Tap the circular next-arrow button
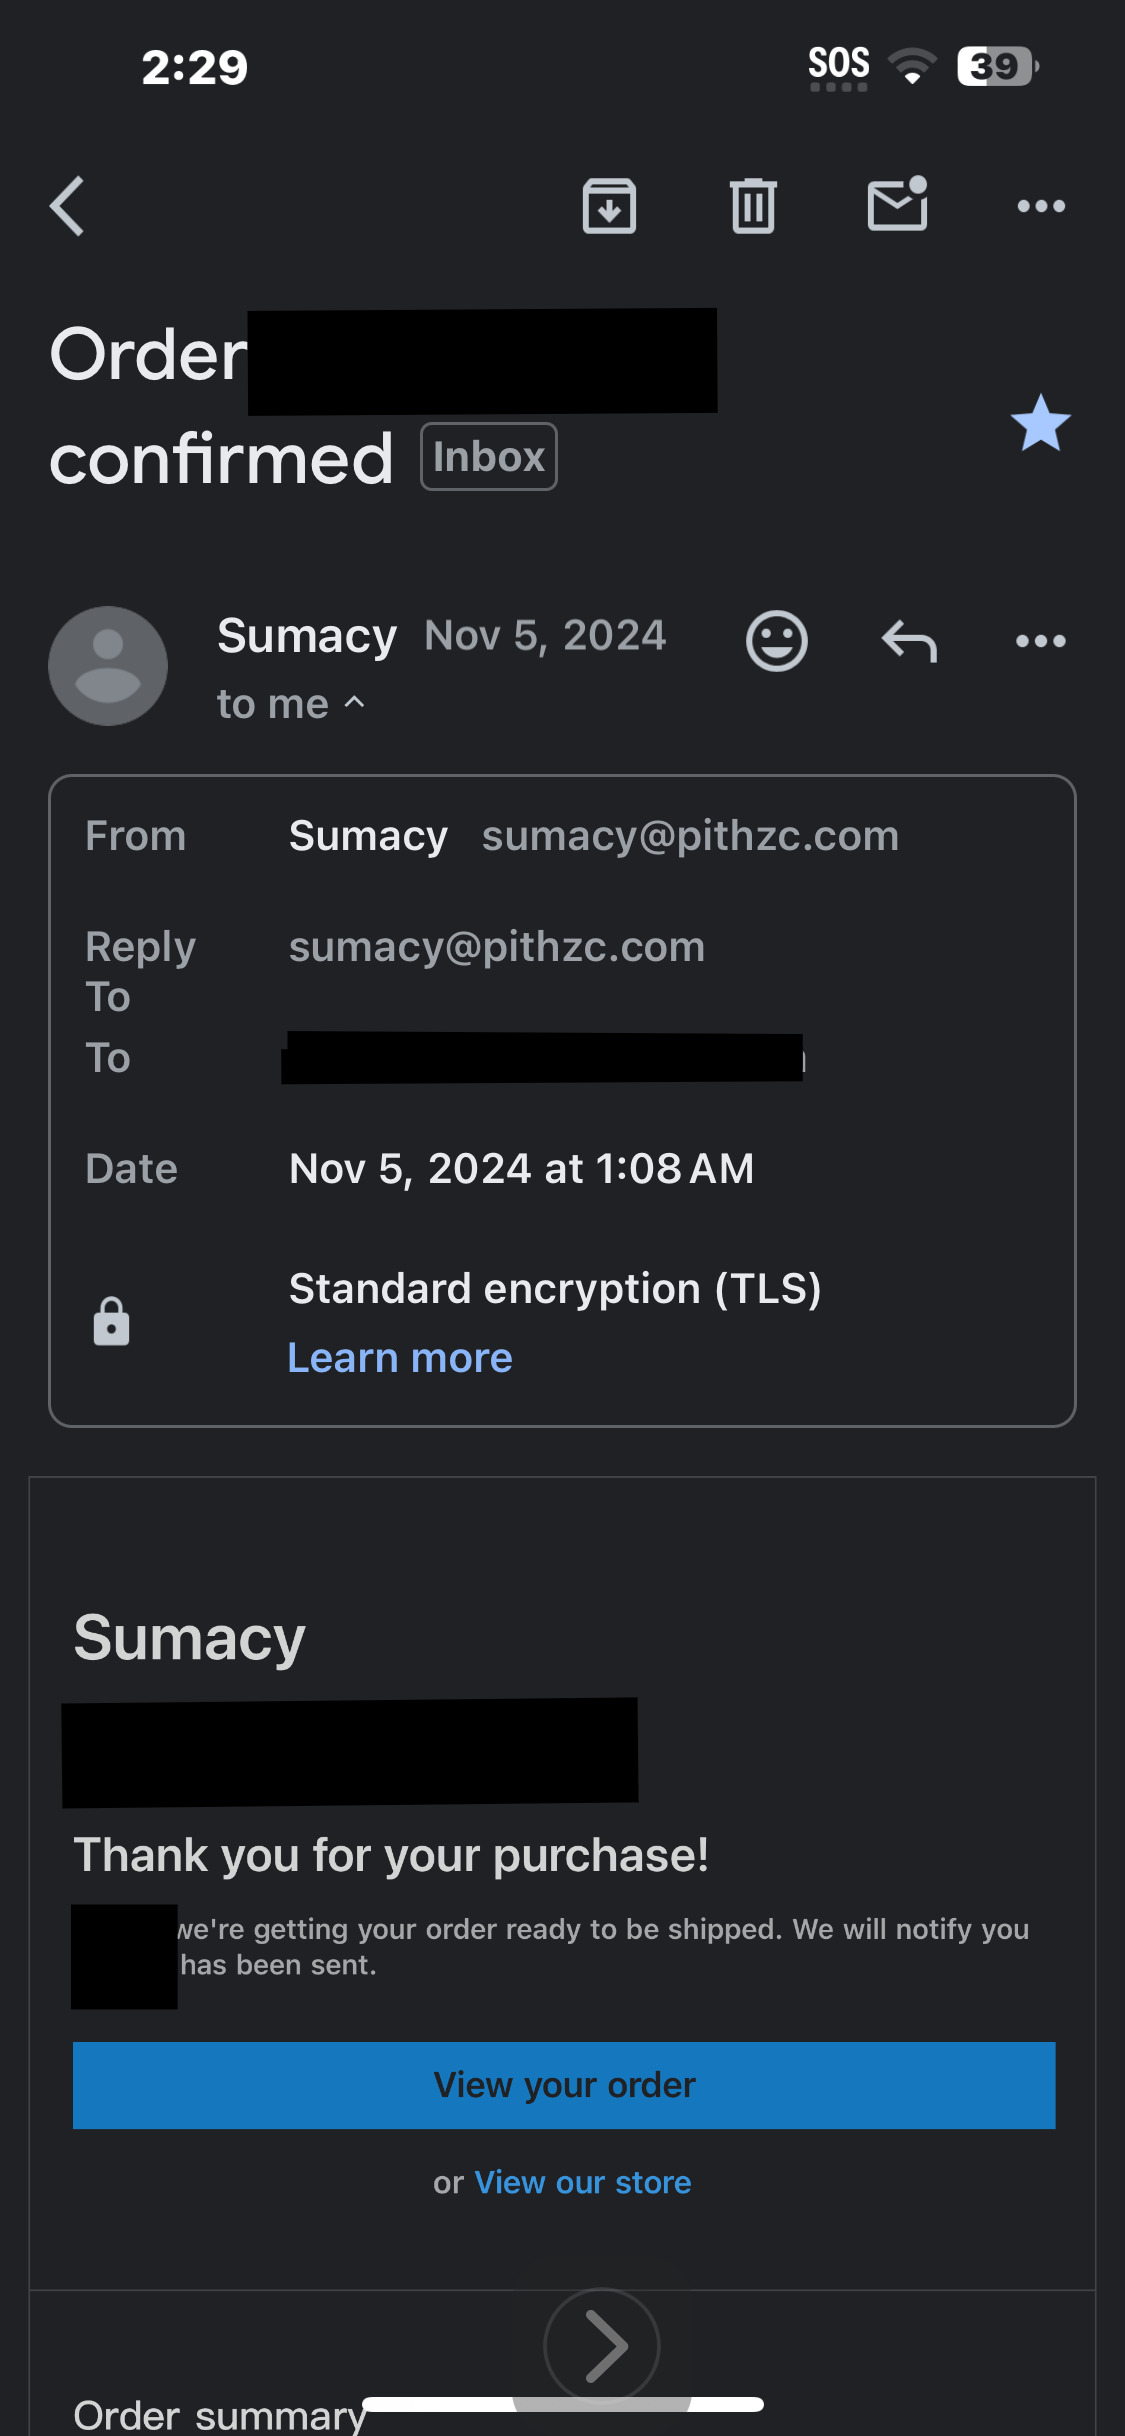 [x=601, y=2345]
